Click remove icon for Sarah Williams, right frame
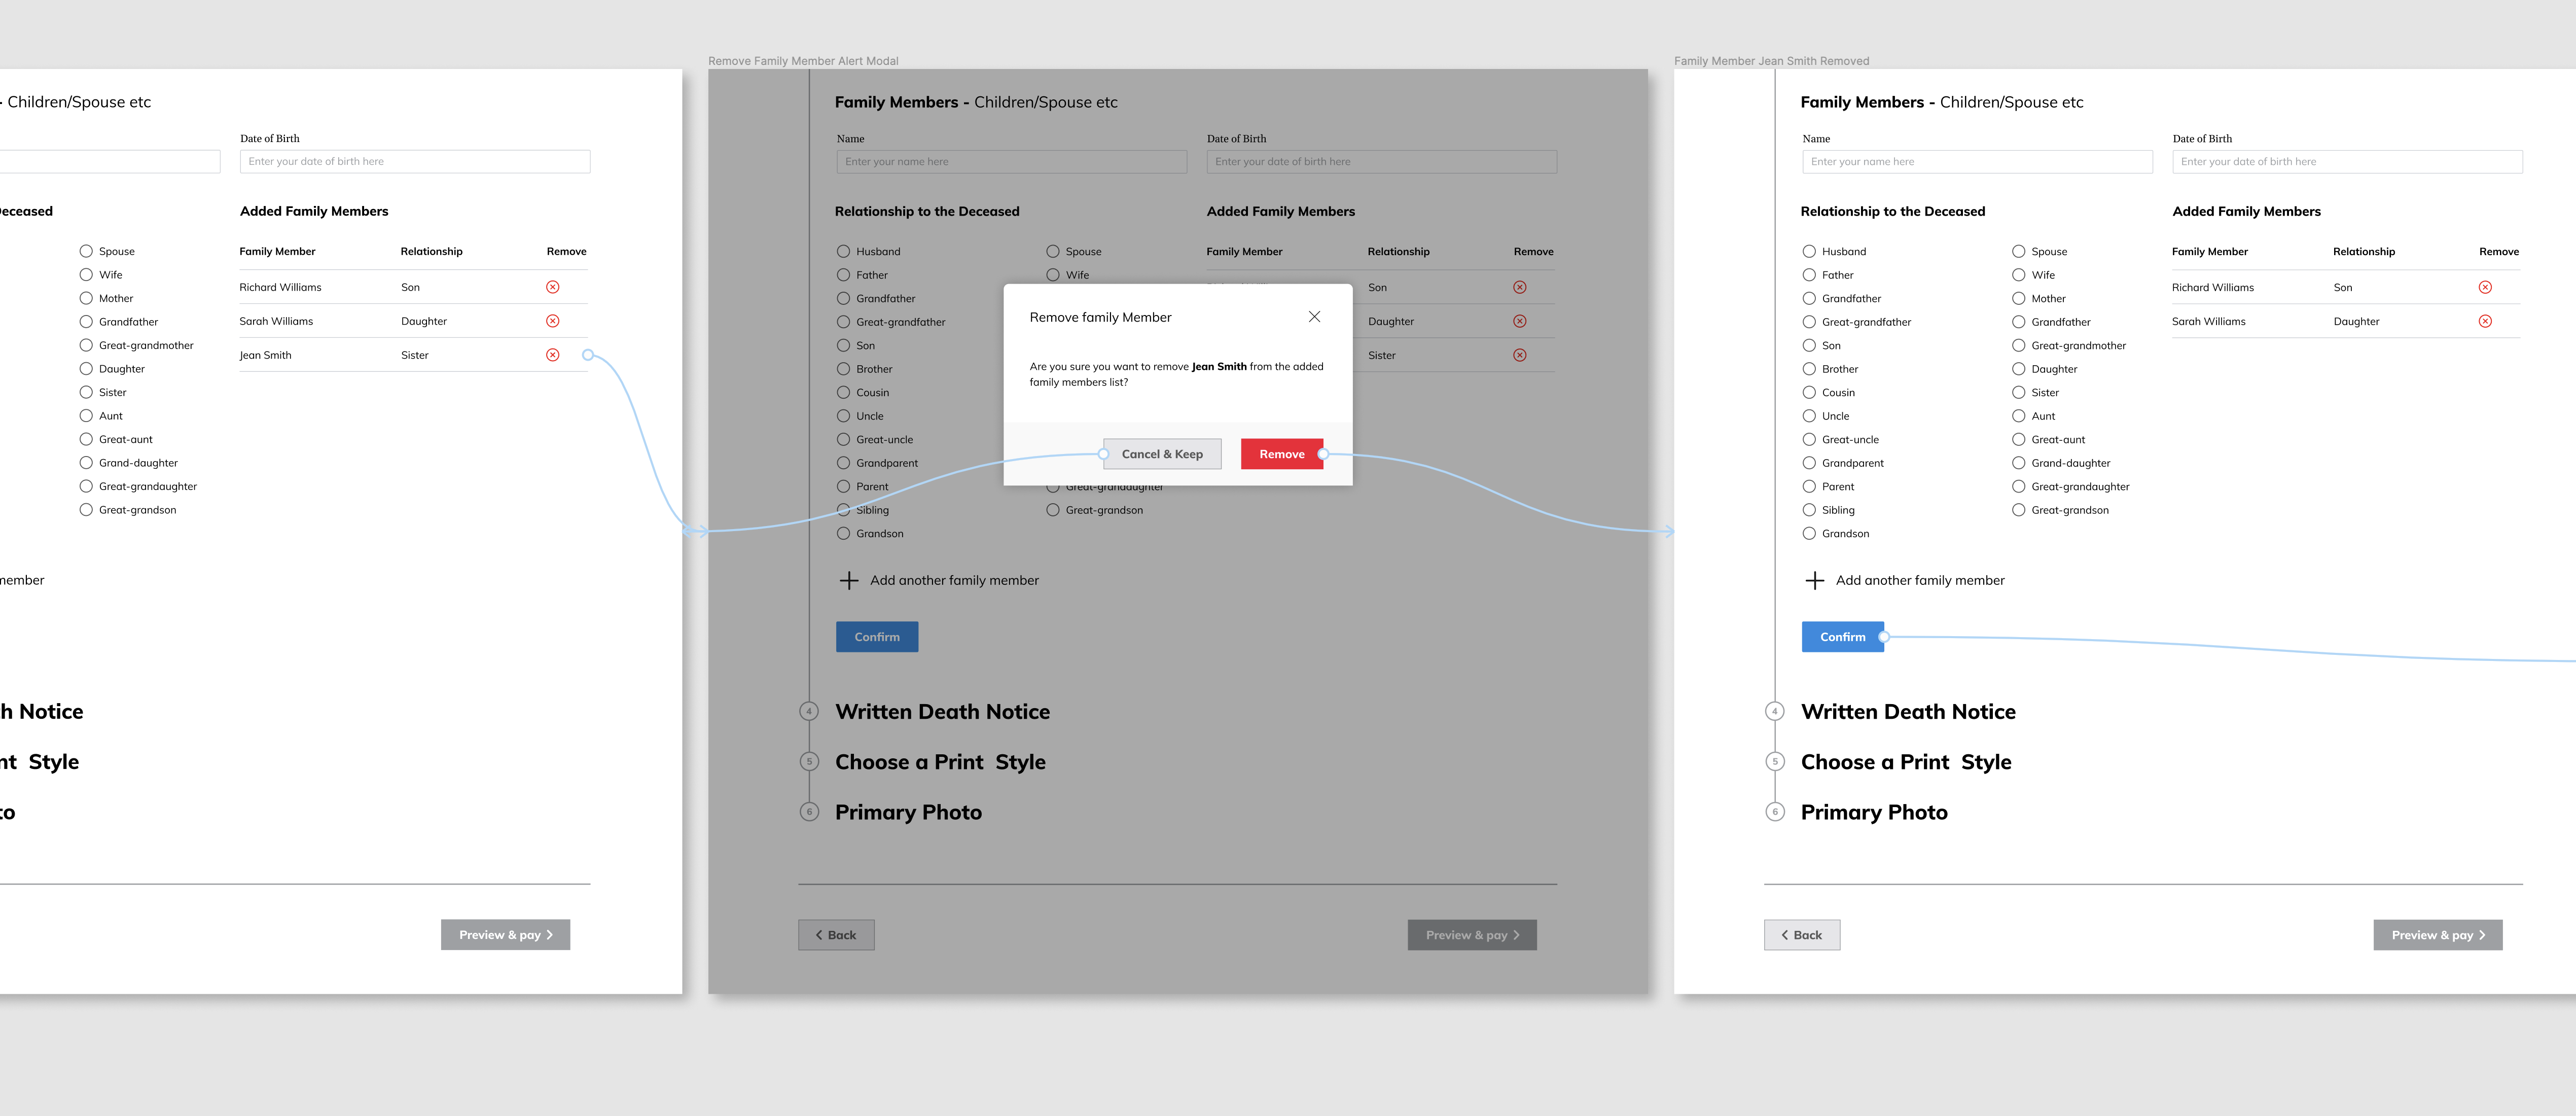This screenshot has height=1116, width=2576. coord(2485,321)
